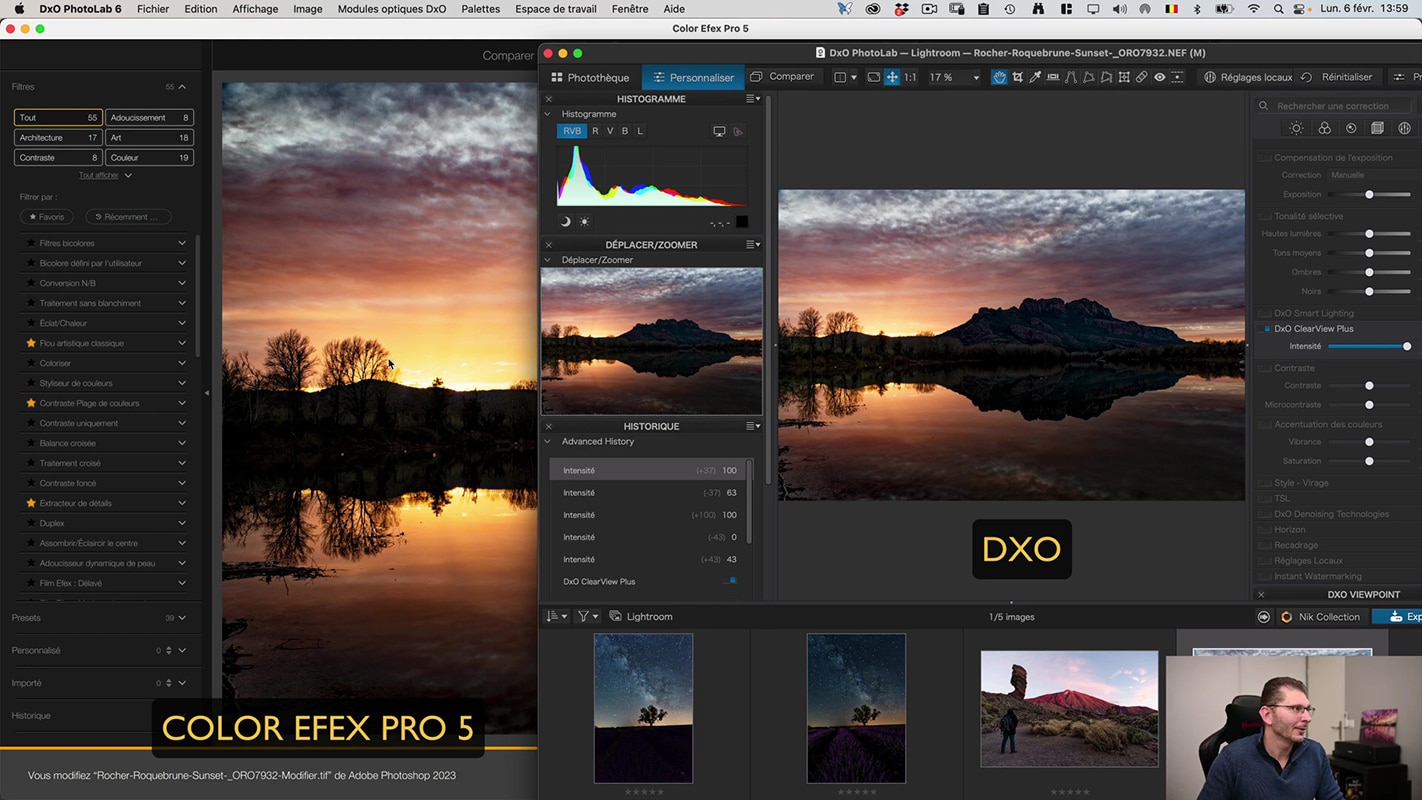Viewport: 1422px width, 800px height.
Task: Open the filmstrip filter funnel icon
Action: [x=586, y=617]
